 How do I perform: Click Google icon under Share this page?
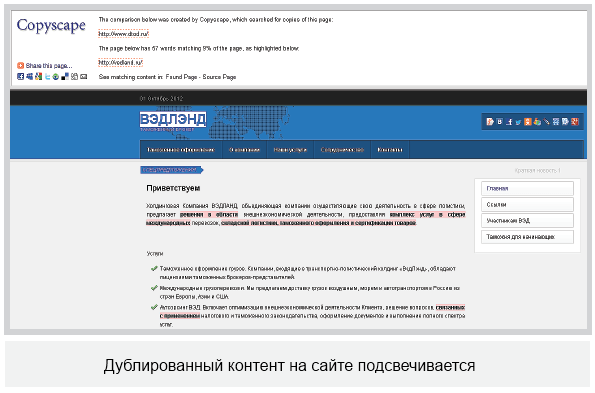pyautogui.click(x=38, y=76)
